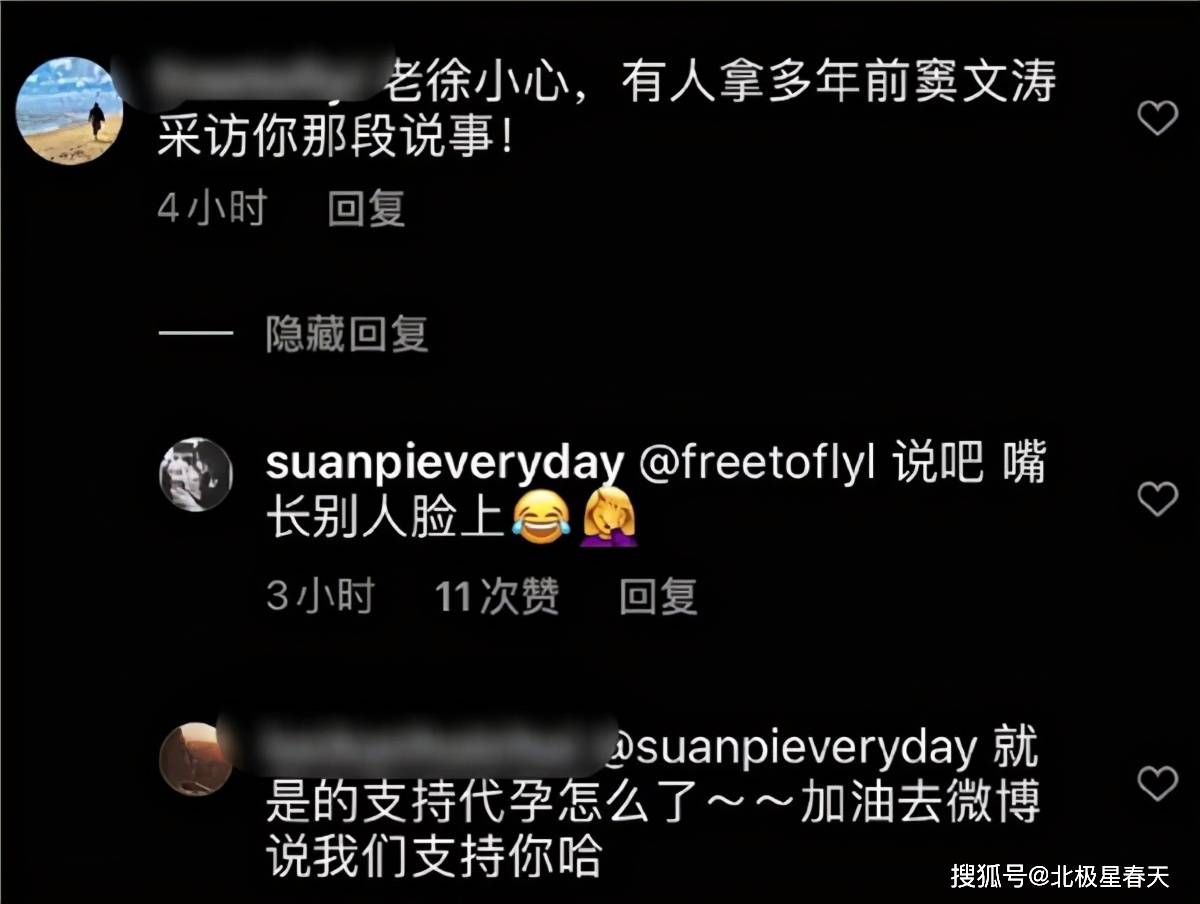Viewport: 1200px width, 904px height.
Task: View the 11次赞 likes list
Action: [x=497, y=597]
